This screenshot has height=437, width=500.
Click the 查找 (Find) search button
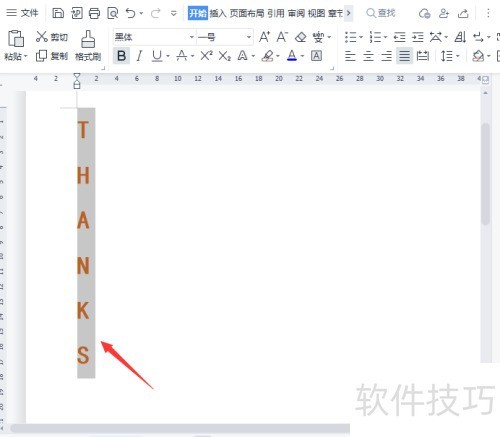click(381, 13)
